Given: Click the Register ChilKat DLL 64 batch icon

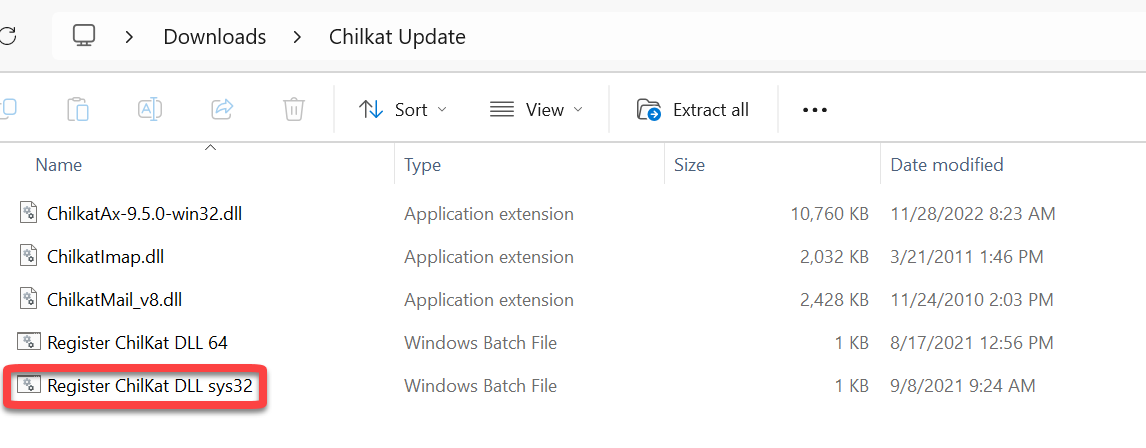Looking at the screenshot, I should pos(29,342).
